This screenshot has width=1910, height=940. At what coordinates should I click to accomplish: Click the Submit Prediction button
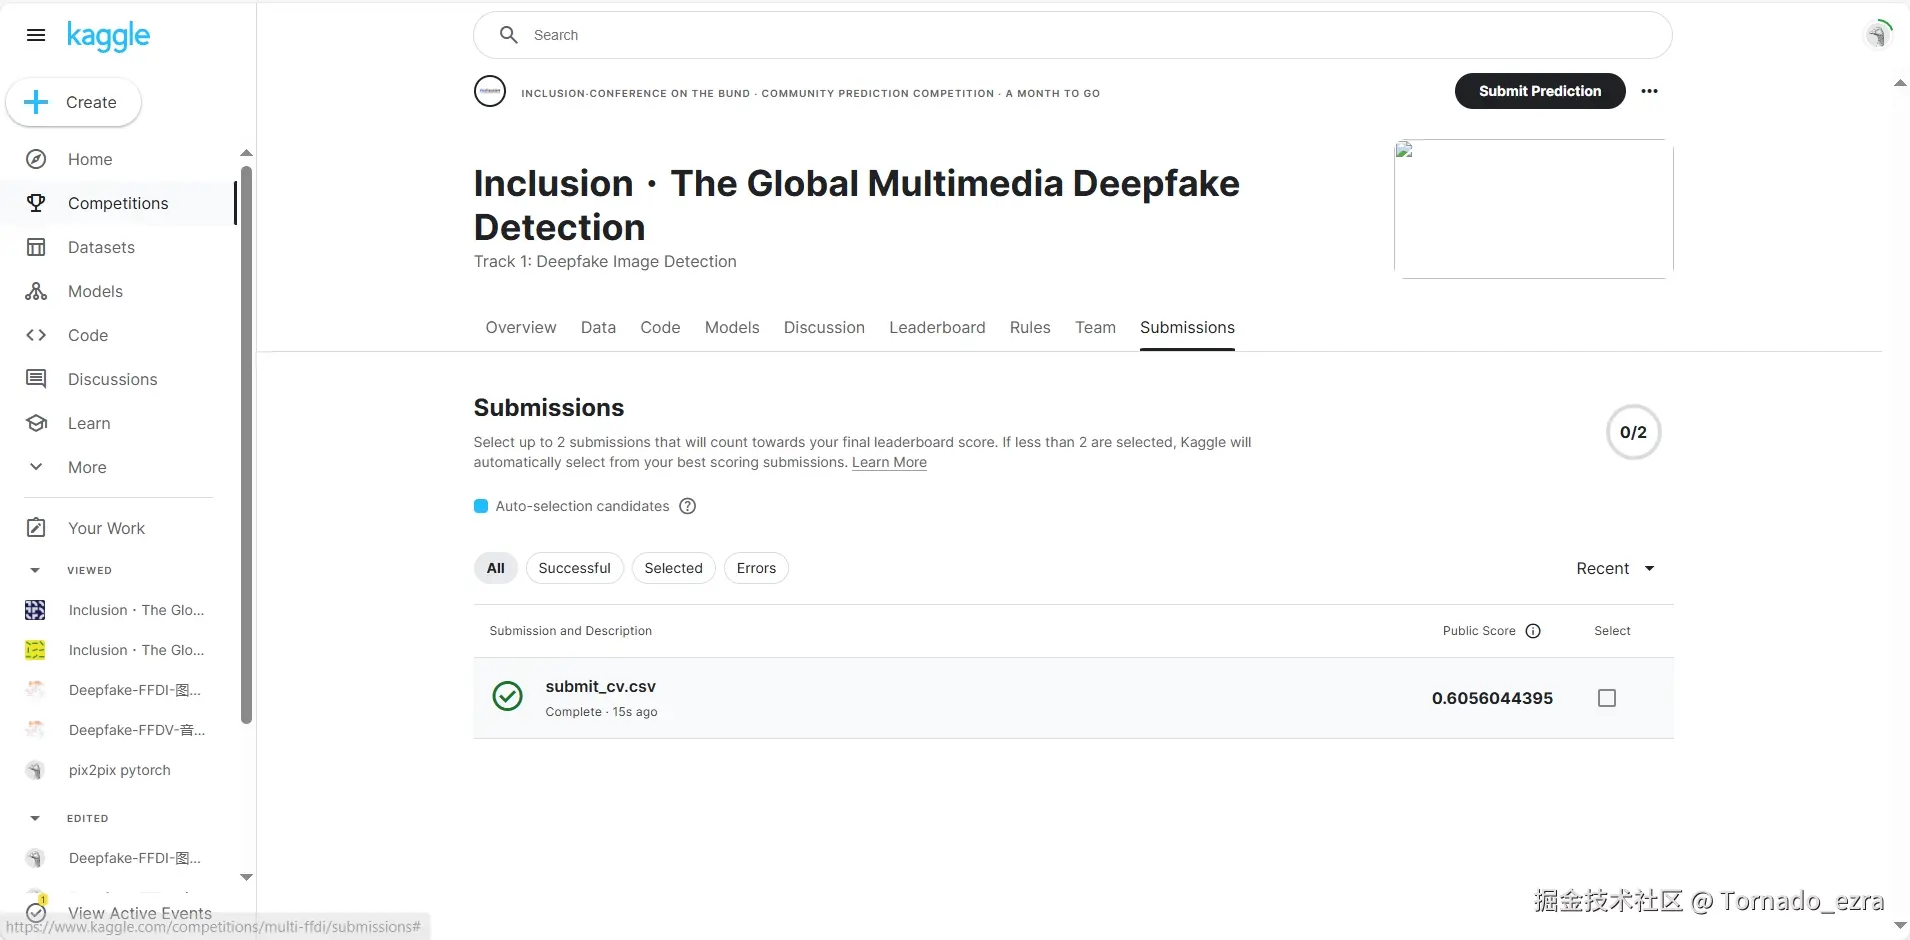click(x=1539, y=91)
